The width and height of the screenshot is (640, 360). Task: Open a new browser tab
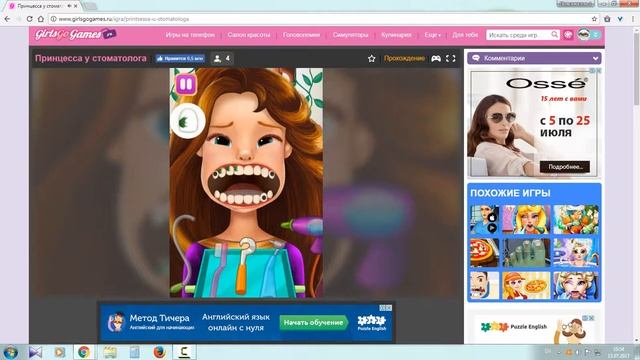tap(90, 6)
